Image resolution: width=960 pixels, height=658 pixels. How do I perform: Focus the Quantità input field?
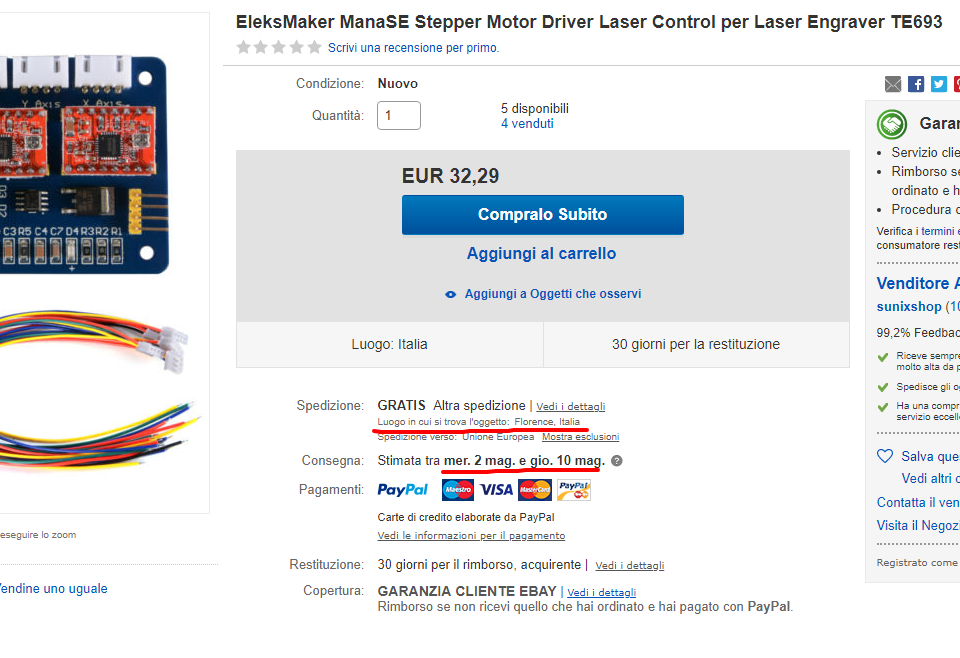click(399, 116)
